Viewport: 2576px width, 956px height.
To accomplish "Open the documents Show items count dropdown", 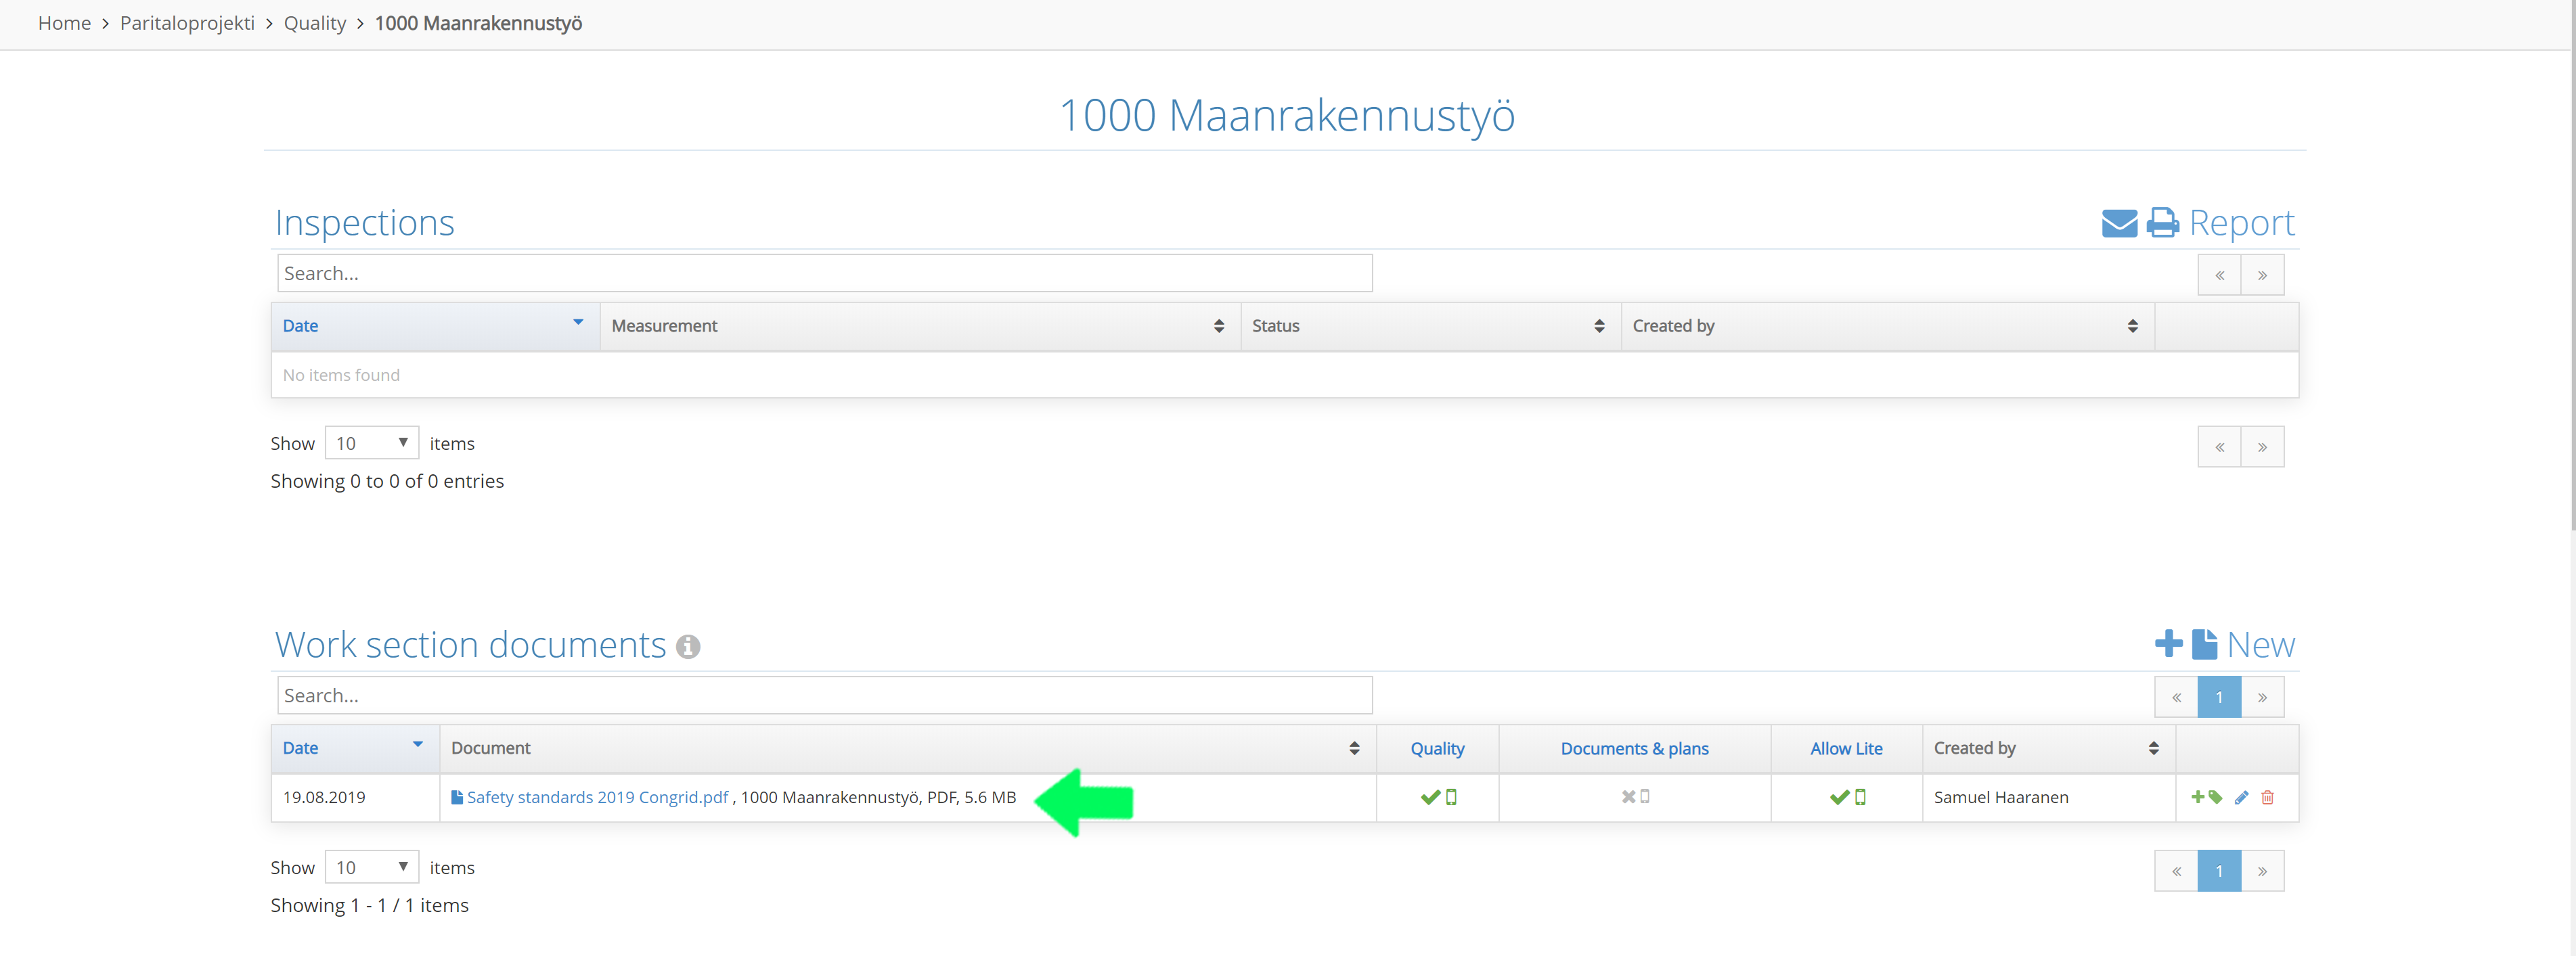I will point(371,867).
